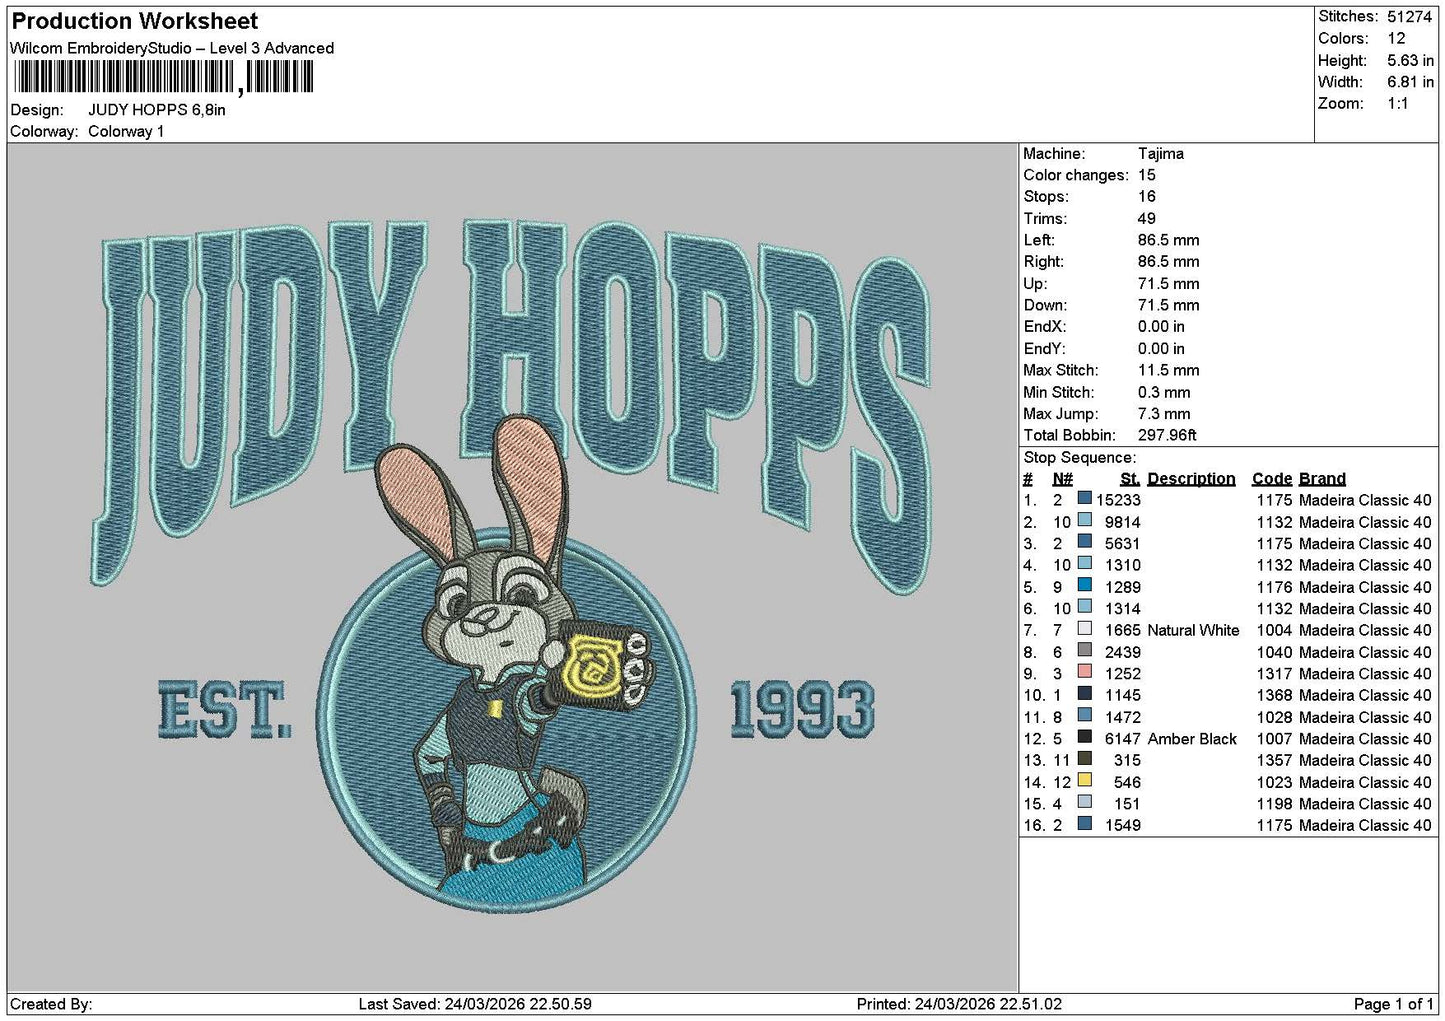Click the Zoom value 1:1
Viewport: 1445px width, 1021px height.
(1397, 104)
